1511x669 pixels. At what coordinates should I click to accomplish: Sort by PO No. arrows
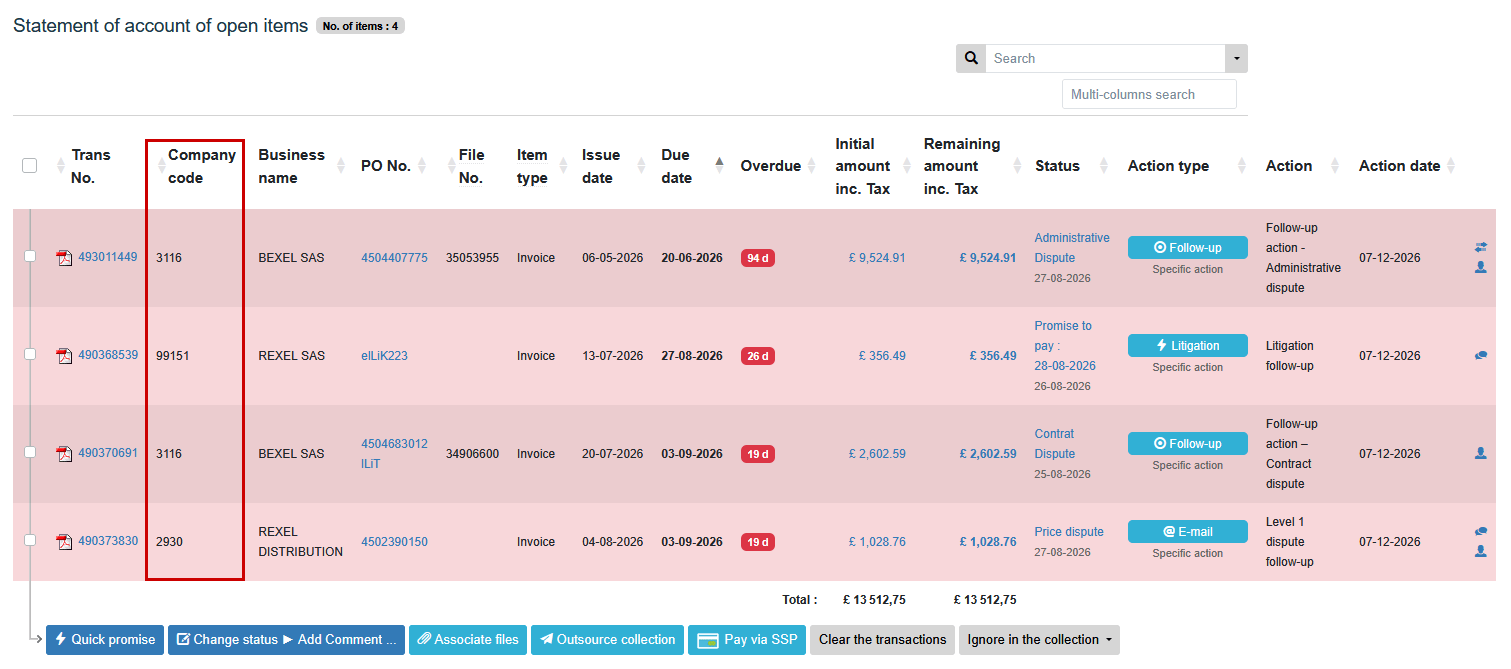422,166
